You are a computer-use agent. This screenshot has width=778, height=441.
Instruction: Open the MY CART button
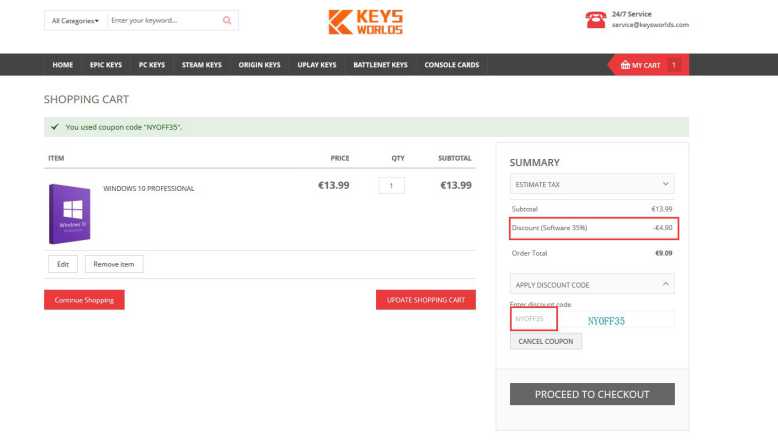[x=648, y=65]
